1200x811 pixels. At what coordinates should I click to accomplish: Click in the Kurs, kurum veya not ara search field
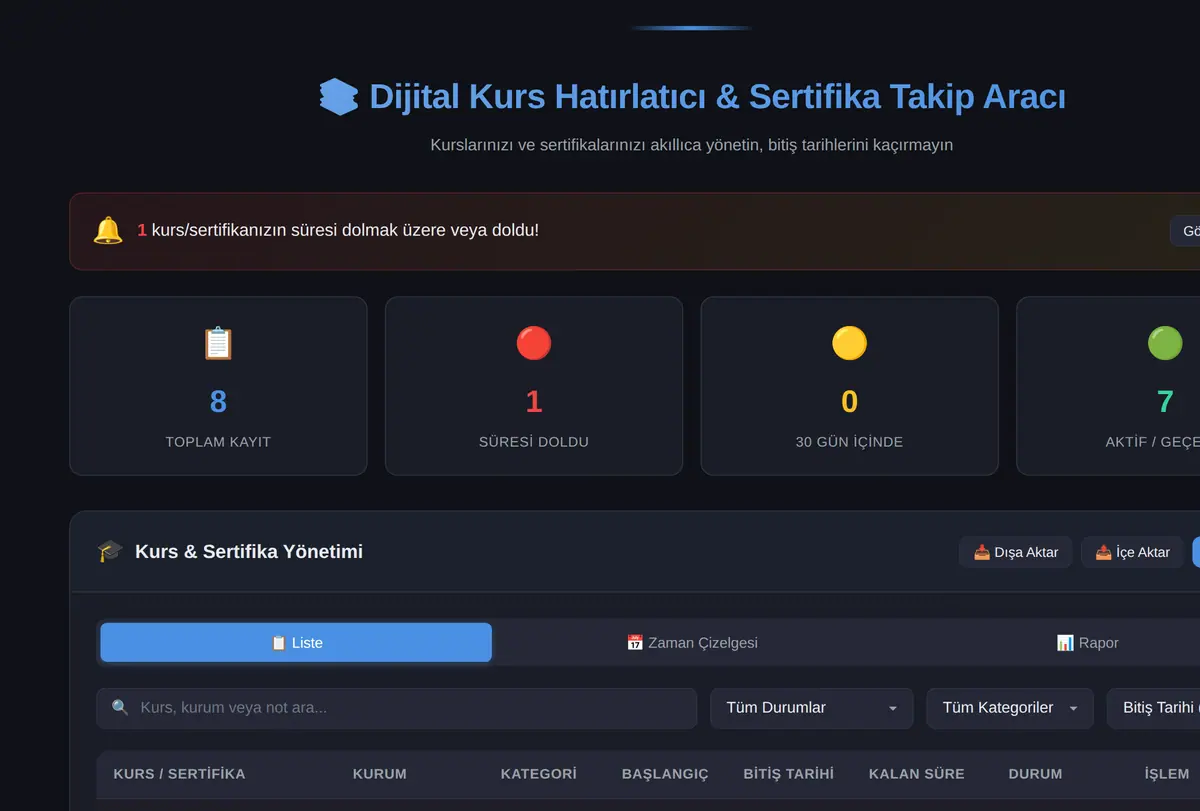point(397,708)
